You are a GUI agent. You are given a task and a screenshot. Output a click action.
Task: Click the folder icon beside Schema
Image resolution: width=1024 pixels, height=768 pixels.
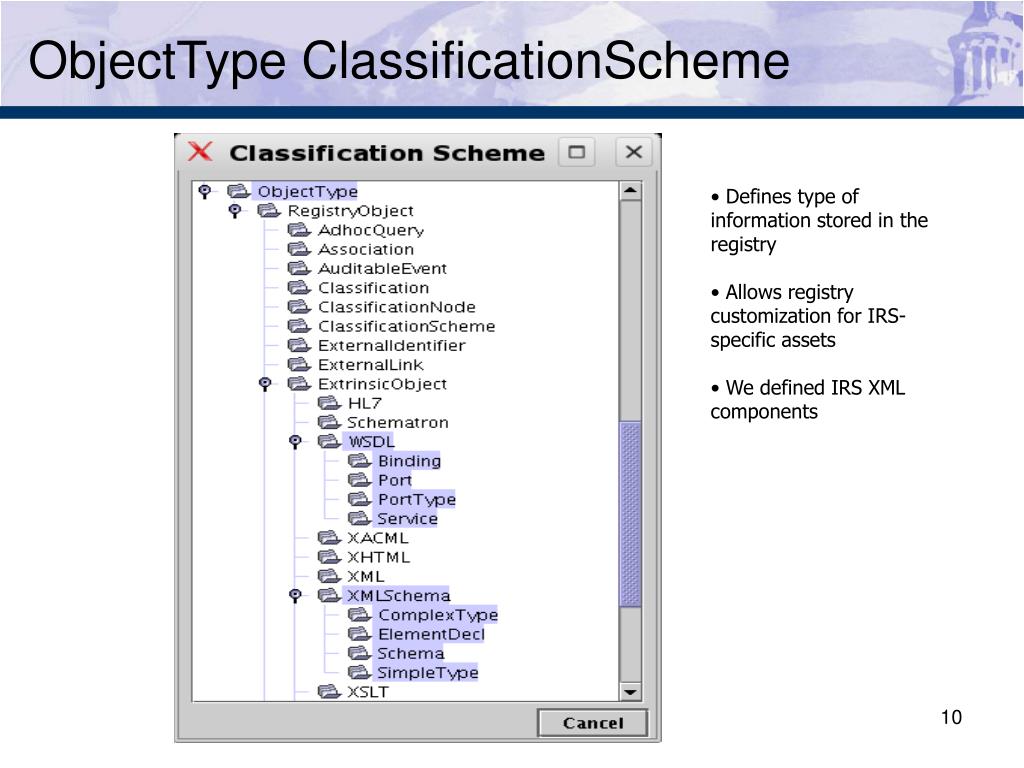click(x=359, y=654)
